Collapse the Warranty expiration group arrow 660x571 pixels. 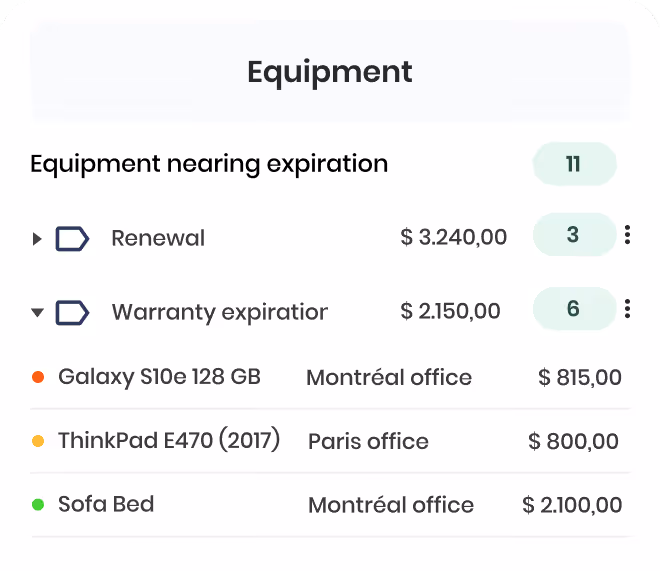[x=37, y=313]
